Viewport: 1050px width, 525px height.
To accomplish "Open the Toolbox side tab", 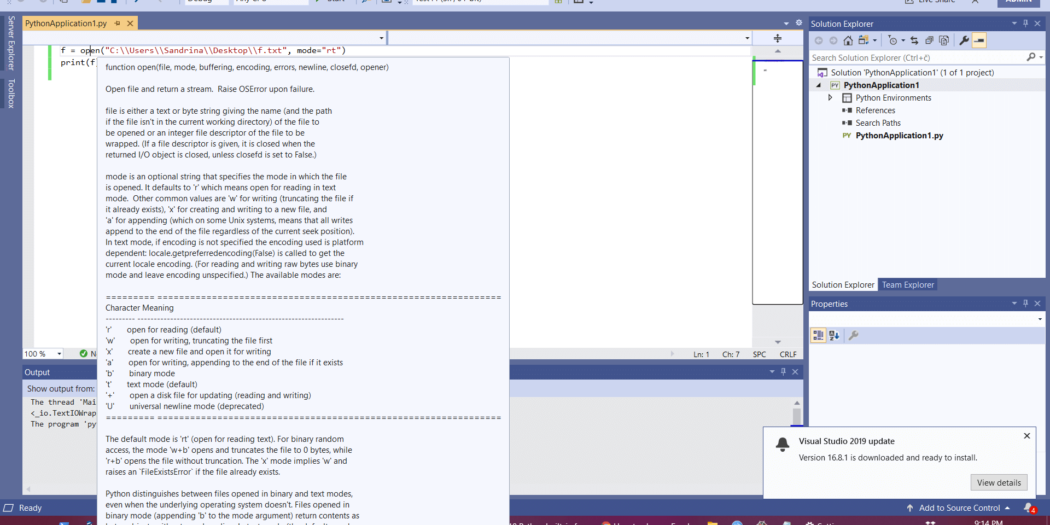I will (x=10, y=93).
